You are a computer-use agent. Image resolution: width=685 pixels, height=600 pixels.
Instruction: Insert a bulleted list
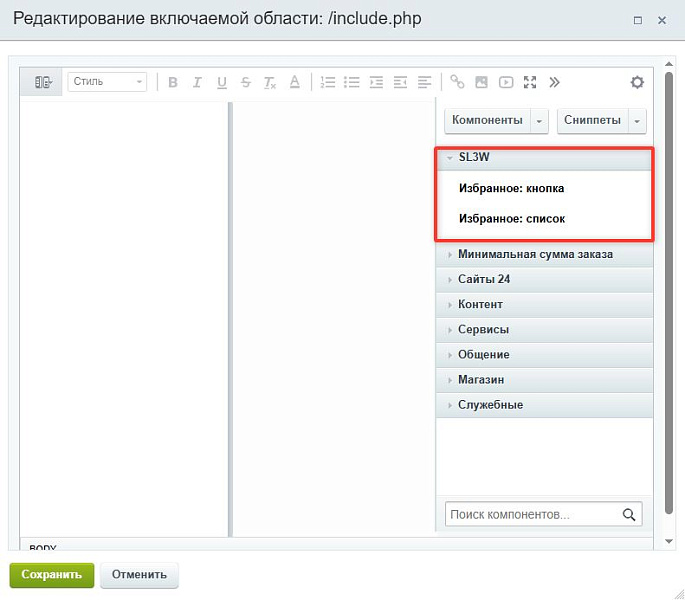(x=352, y=82)
